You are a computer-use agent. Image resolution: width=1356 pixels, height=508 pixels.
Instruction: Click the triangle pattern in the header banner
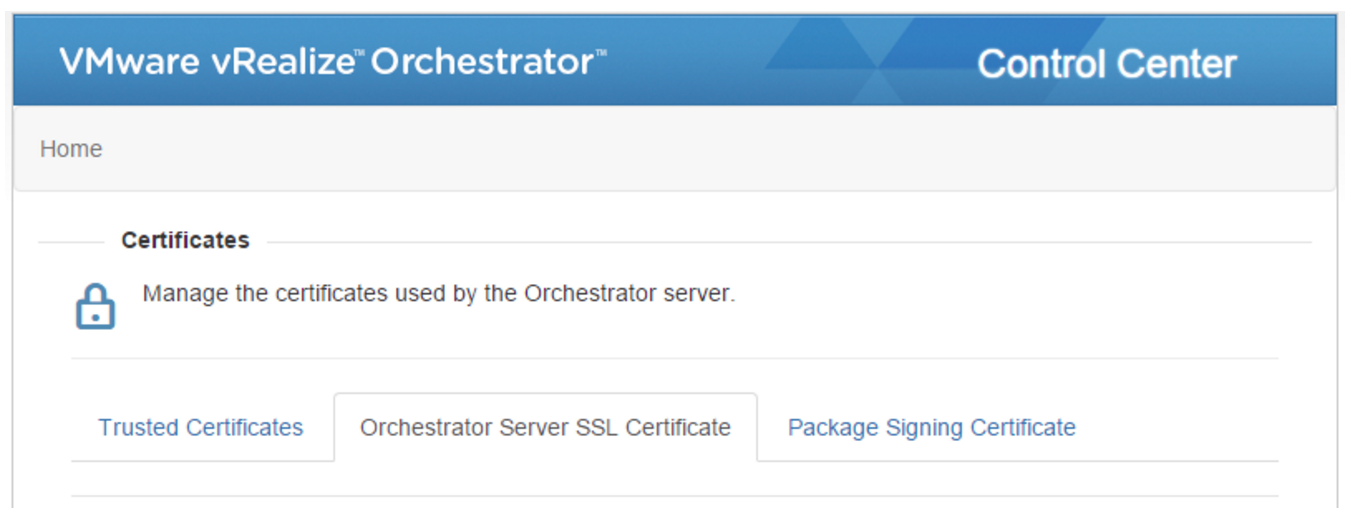[880, 58]
